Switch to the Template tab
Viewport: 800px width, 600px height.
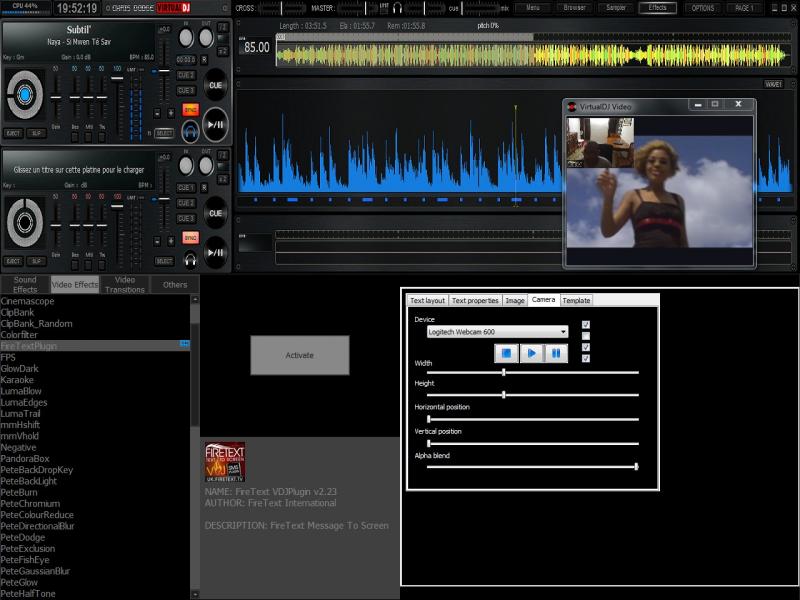(x=576, y=301)
